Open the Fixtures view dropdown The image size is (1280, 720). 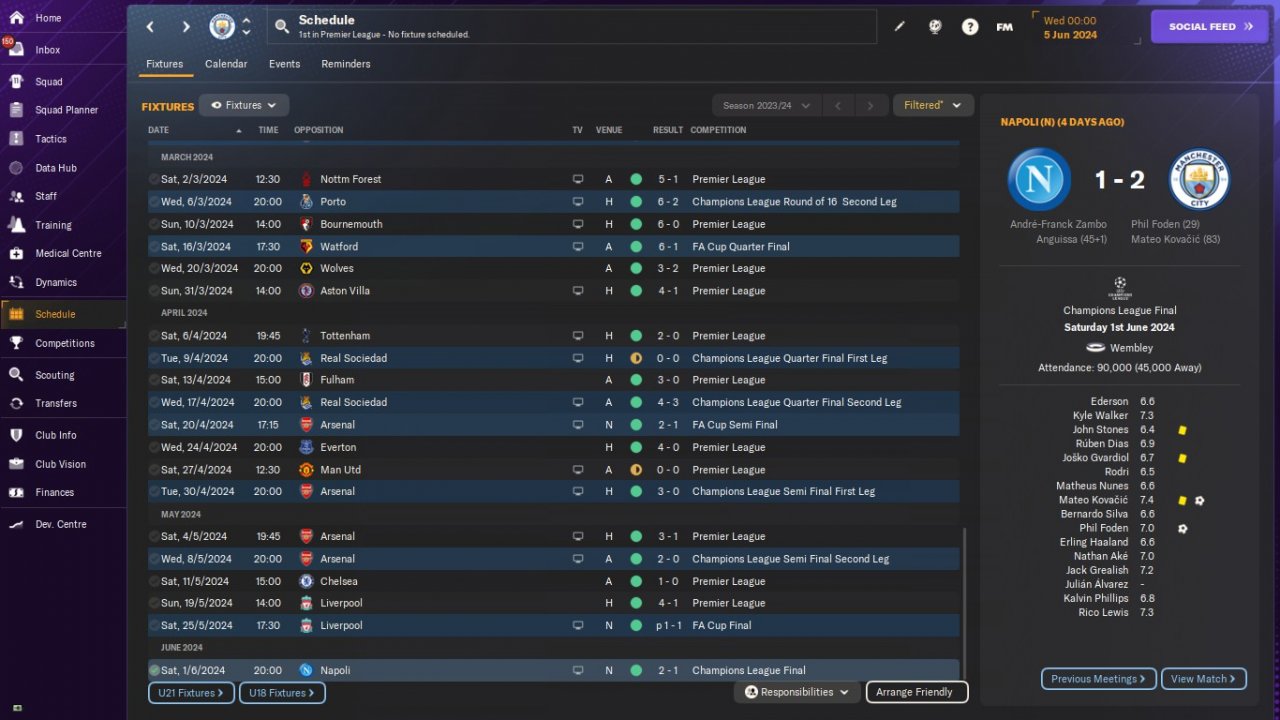click(244, 105)
